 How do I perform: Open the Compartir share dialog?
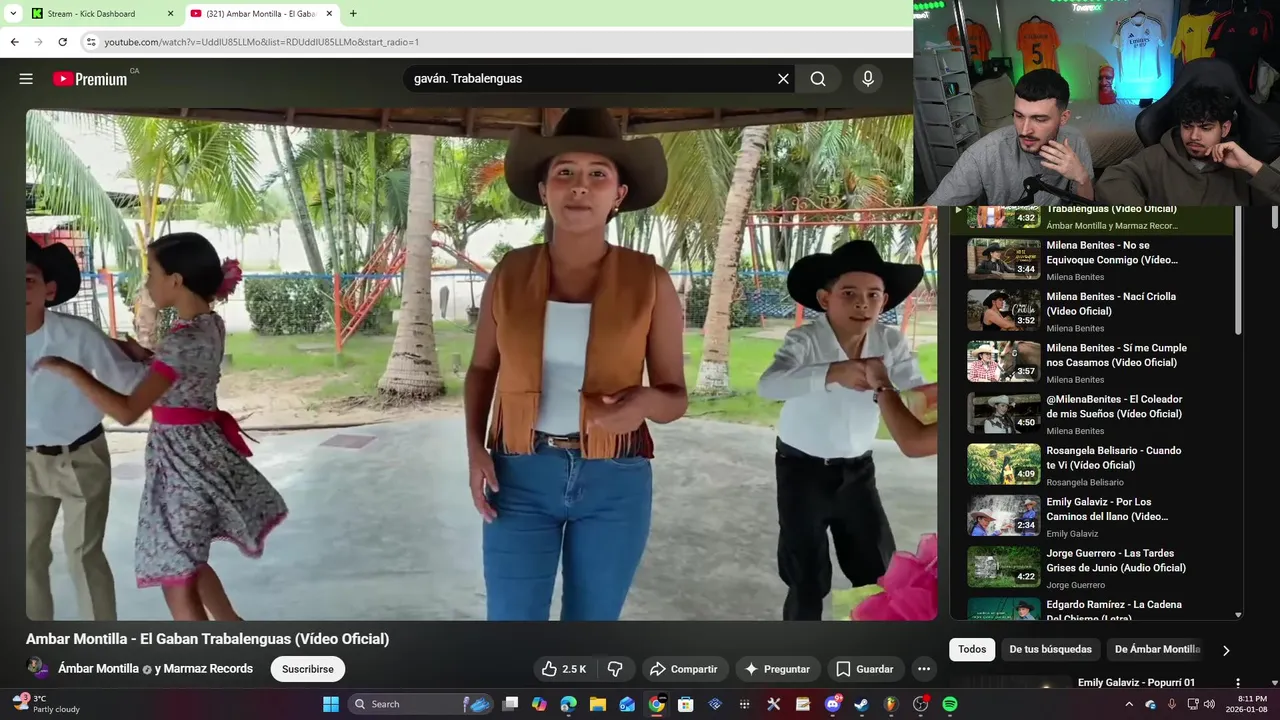[x=684, y=669]
